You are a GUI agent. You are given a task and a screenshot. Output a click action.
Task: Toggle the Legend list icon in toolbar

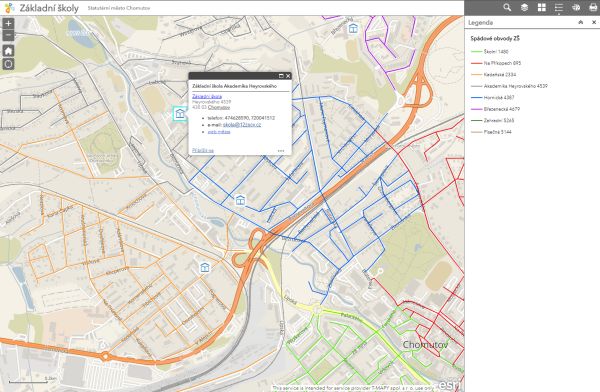559,7
